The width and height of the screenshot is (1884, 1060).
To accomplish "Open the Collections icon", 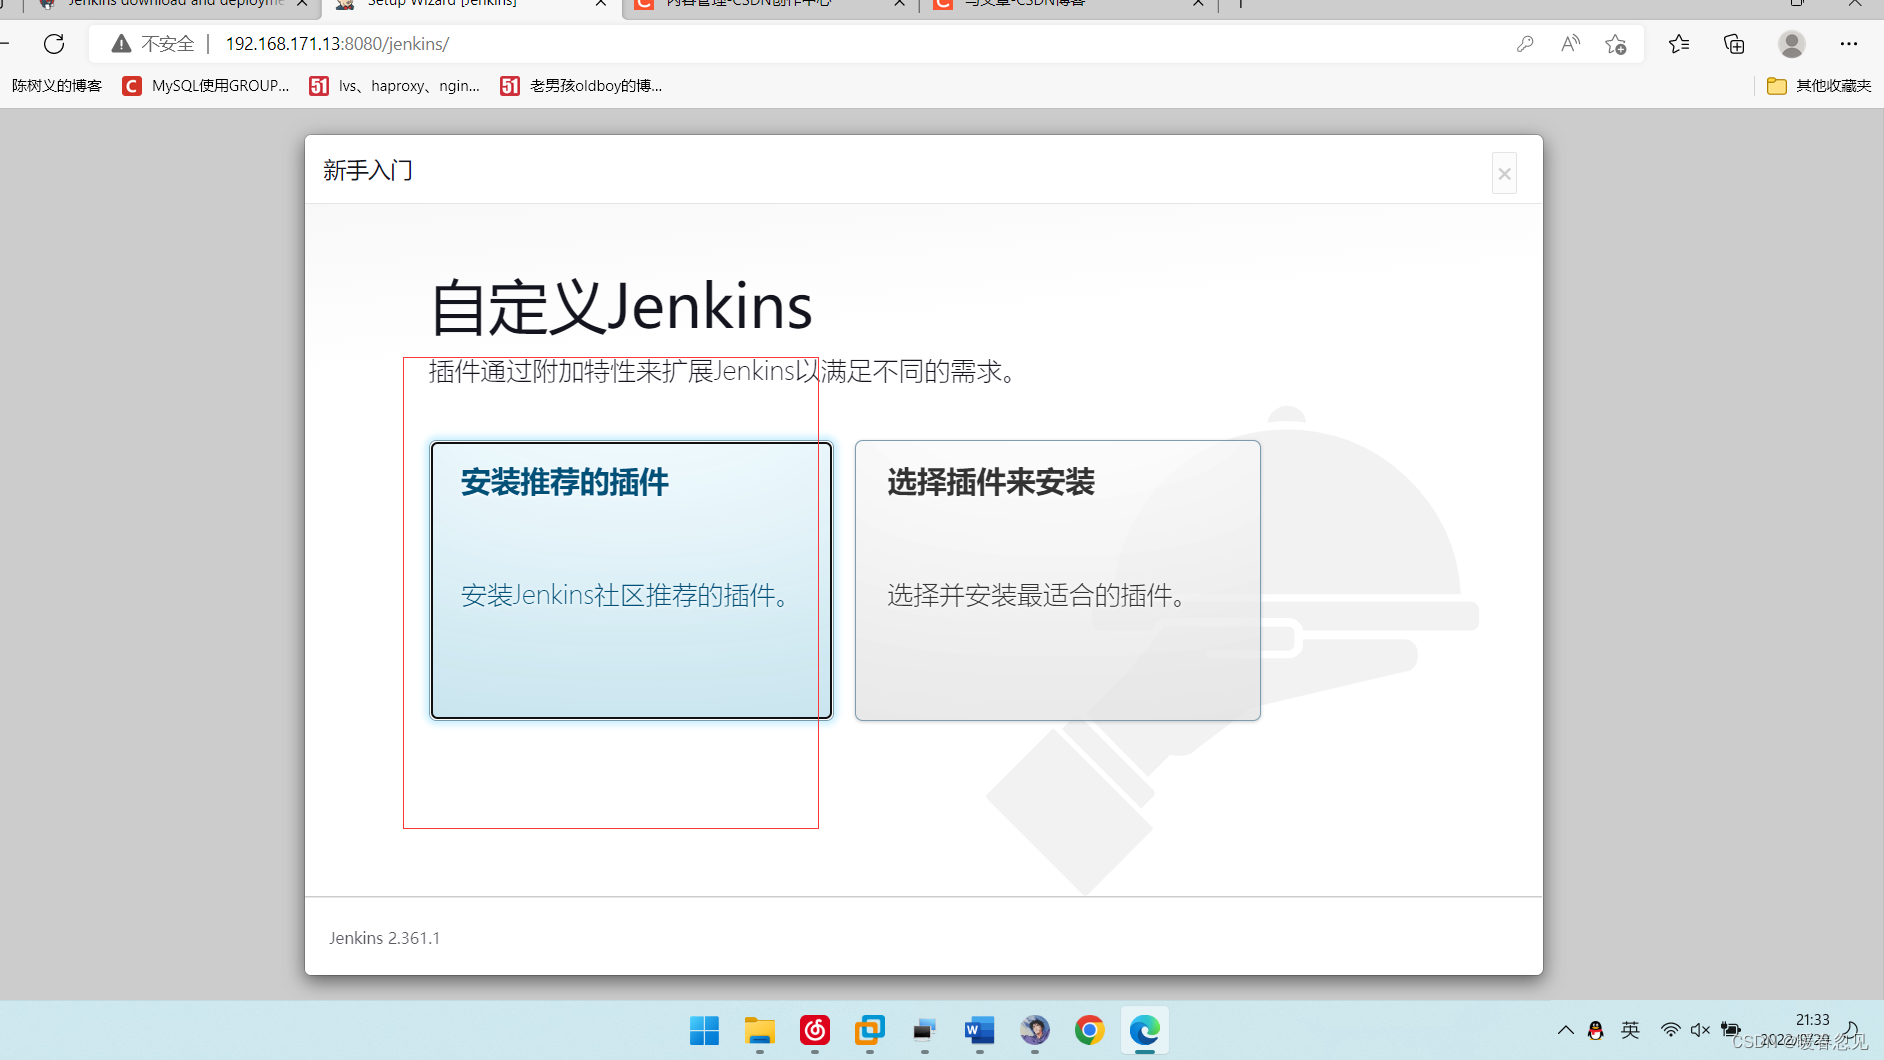I will (x=1734, y=44).
